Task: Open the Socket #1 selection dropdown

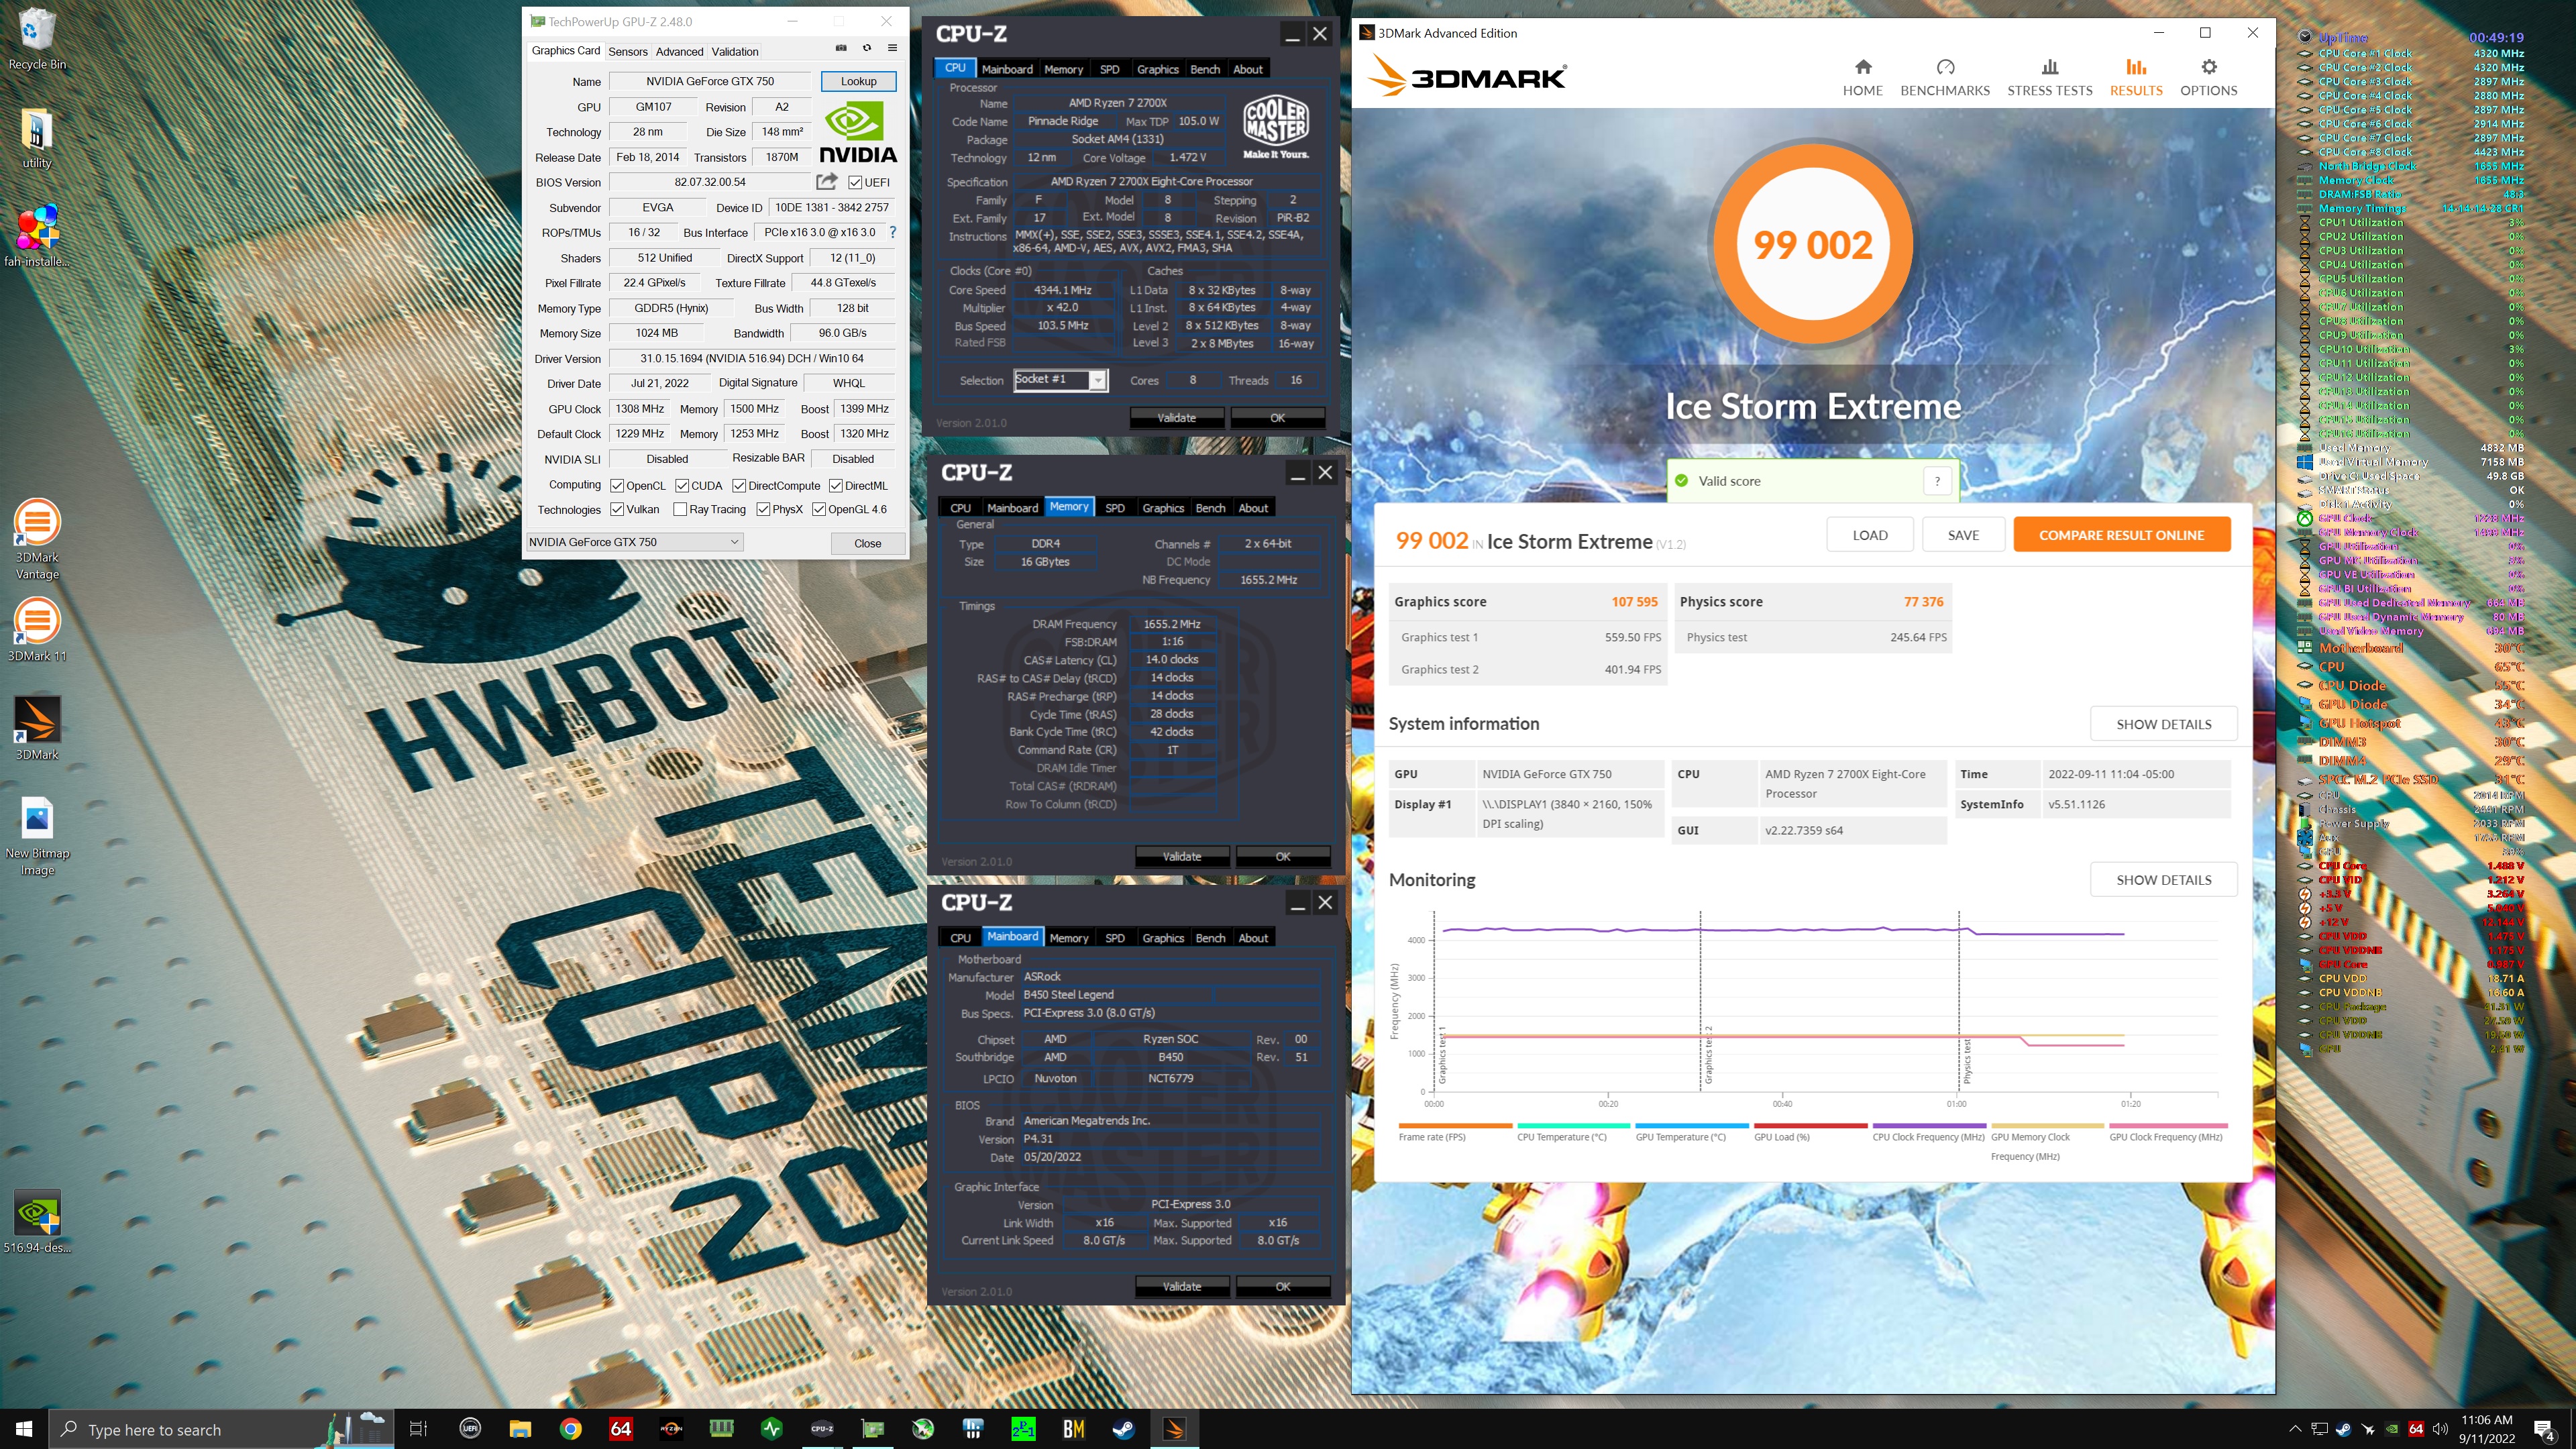Action: 1061,380
